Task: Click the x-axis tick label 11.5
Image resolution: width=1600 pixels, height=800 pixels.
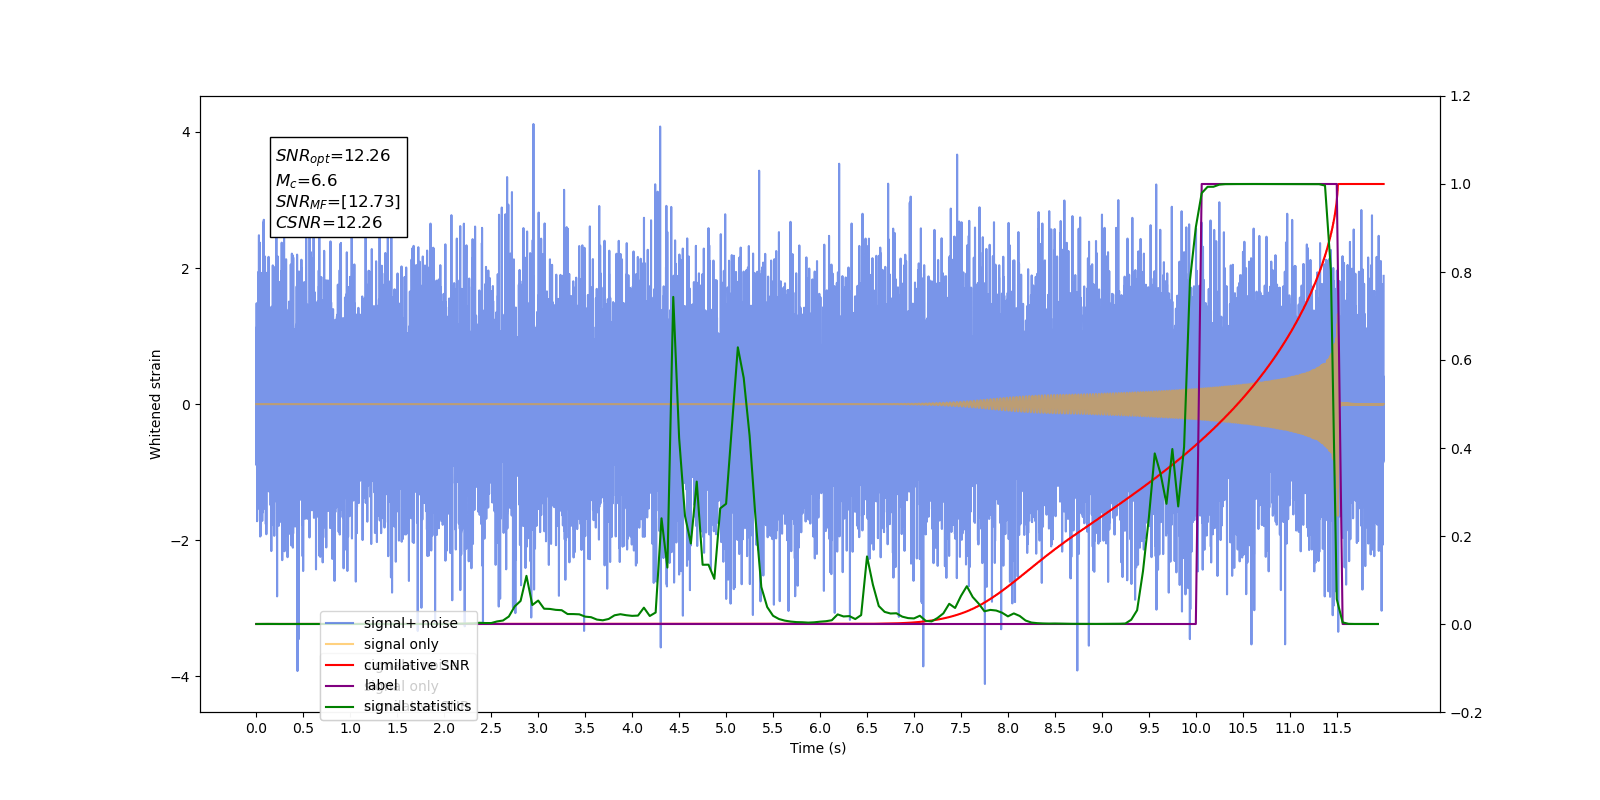Action: (1337, 728)
